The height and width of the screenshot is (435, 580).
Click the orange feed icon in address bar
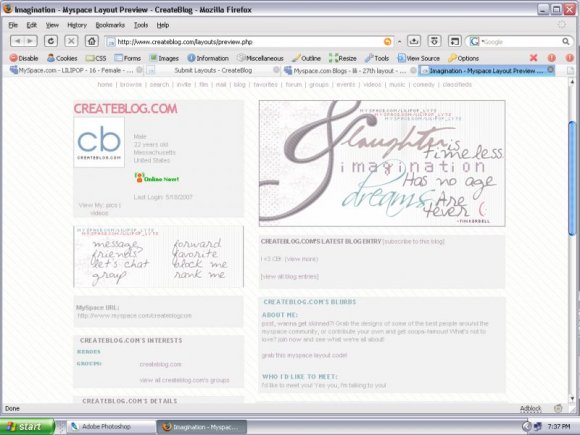coord(387,41)
